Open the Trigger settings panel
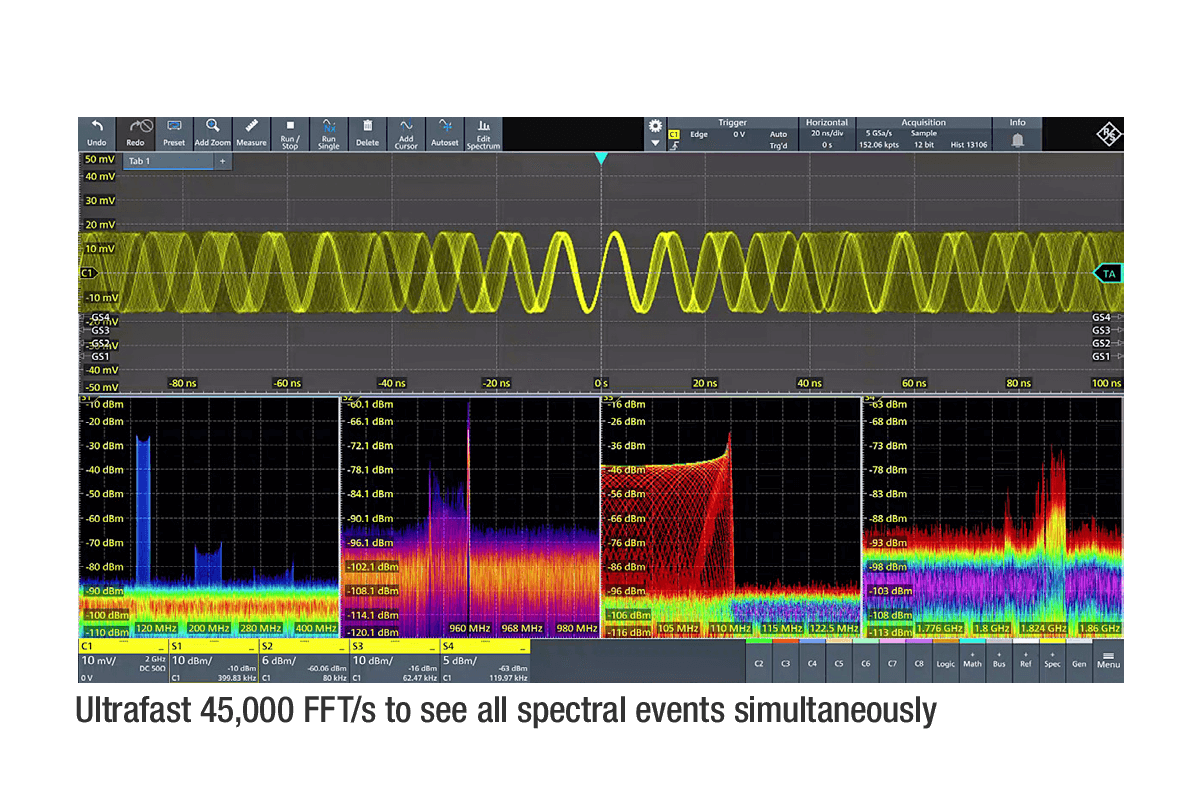This screenshot has height=800, width=1200. (732, 134)
